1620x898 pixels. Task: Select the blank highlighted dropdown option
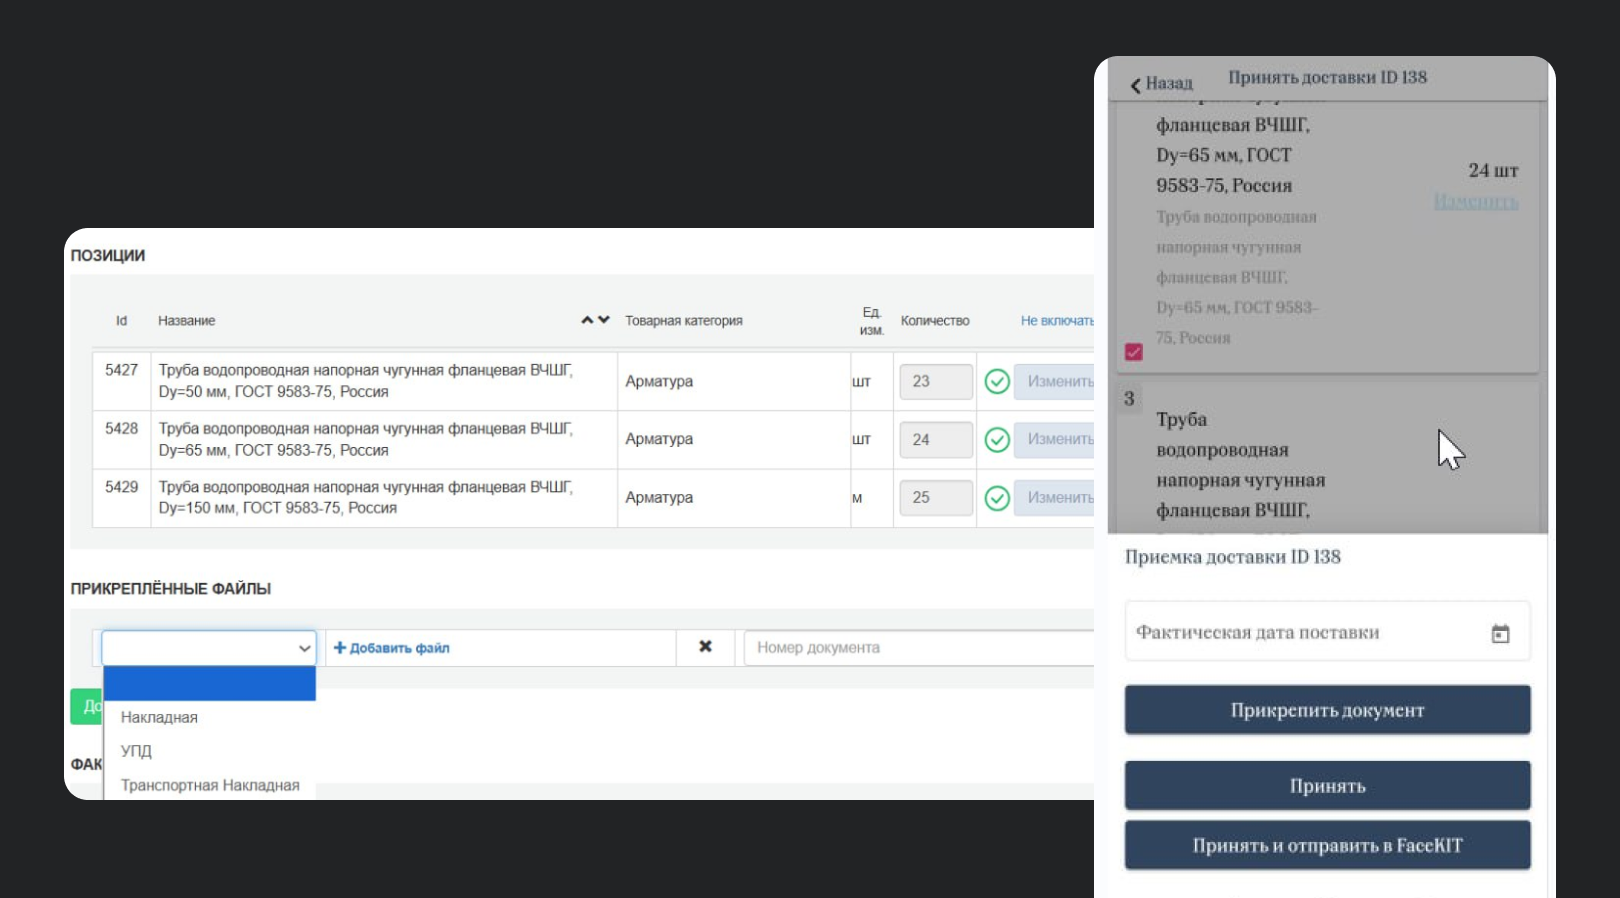coord(209,684)
